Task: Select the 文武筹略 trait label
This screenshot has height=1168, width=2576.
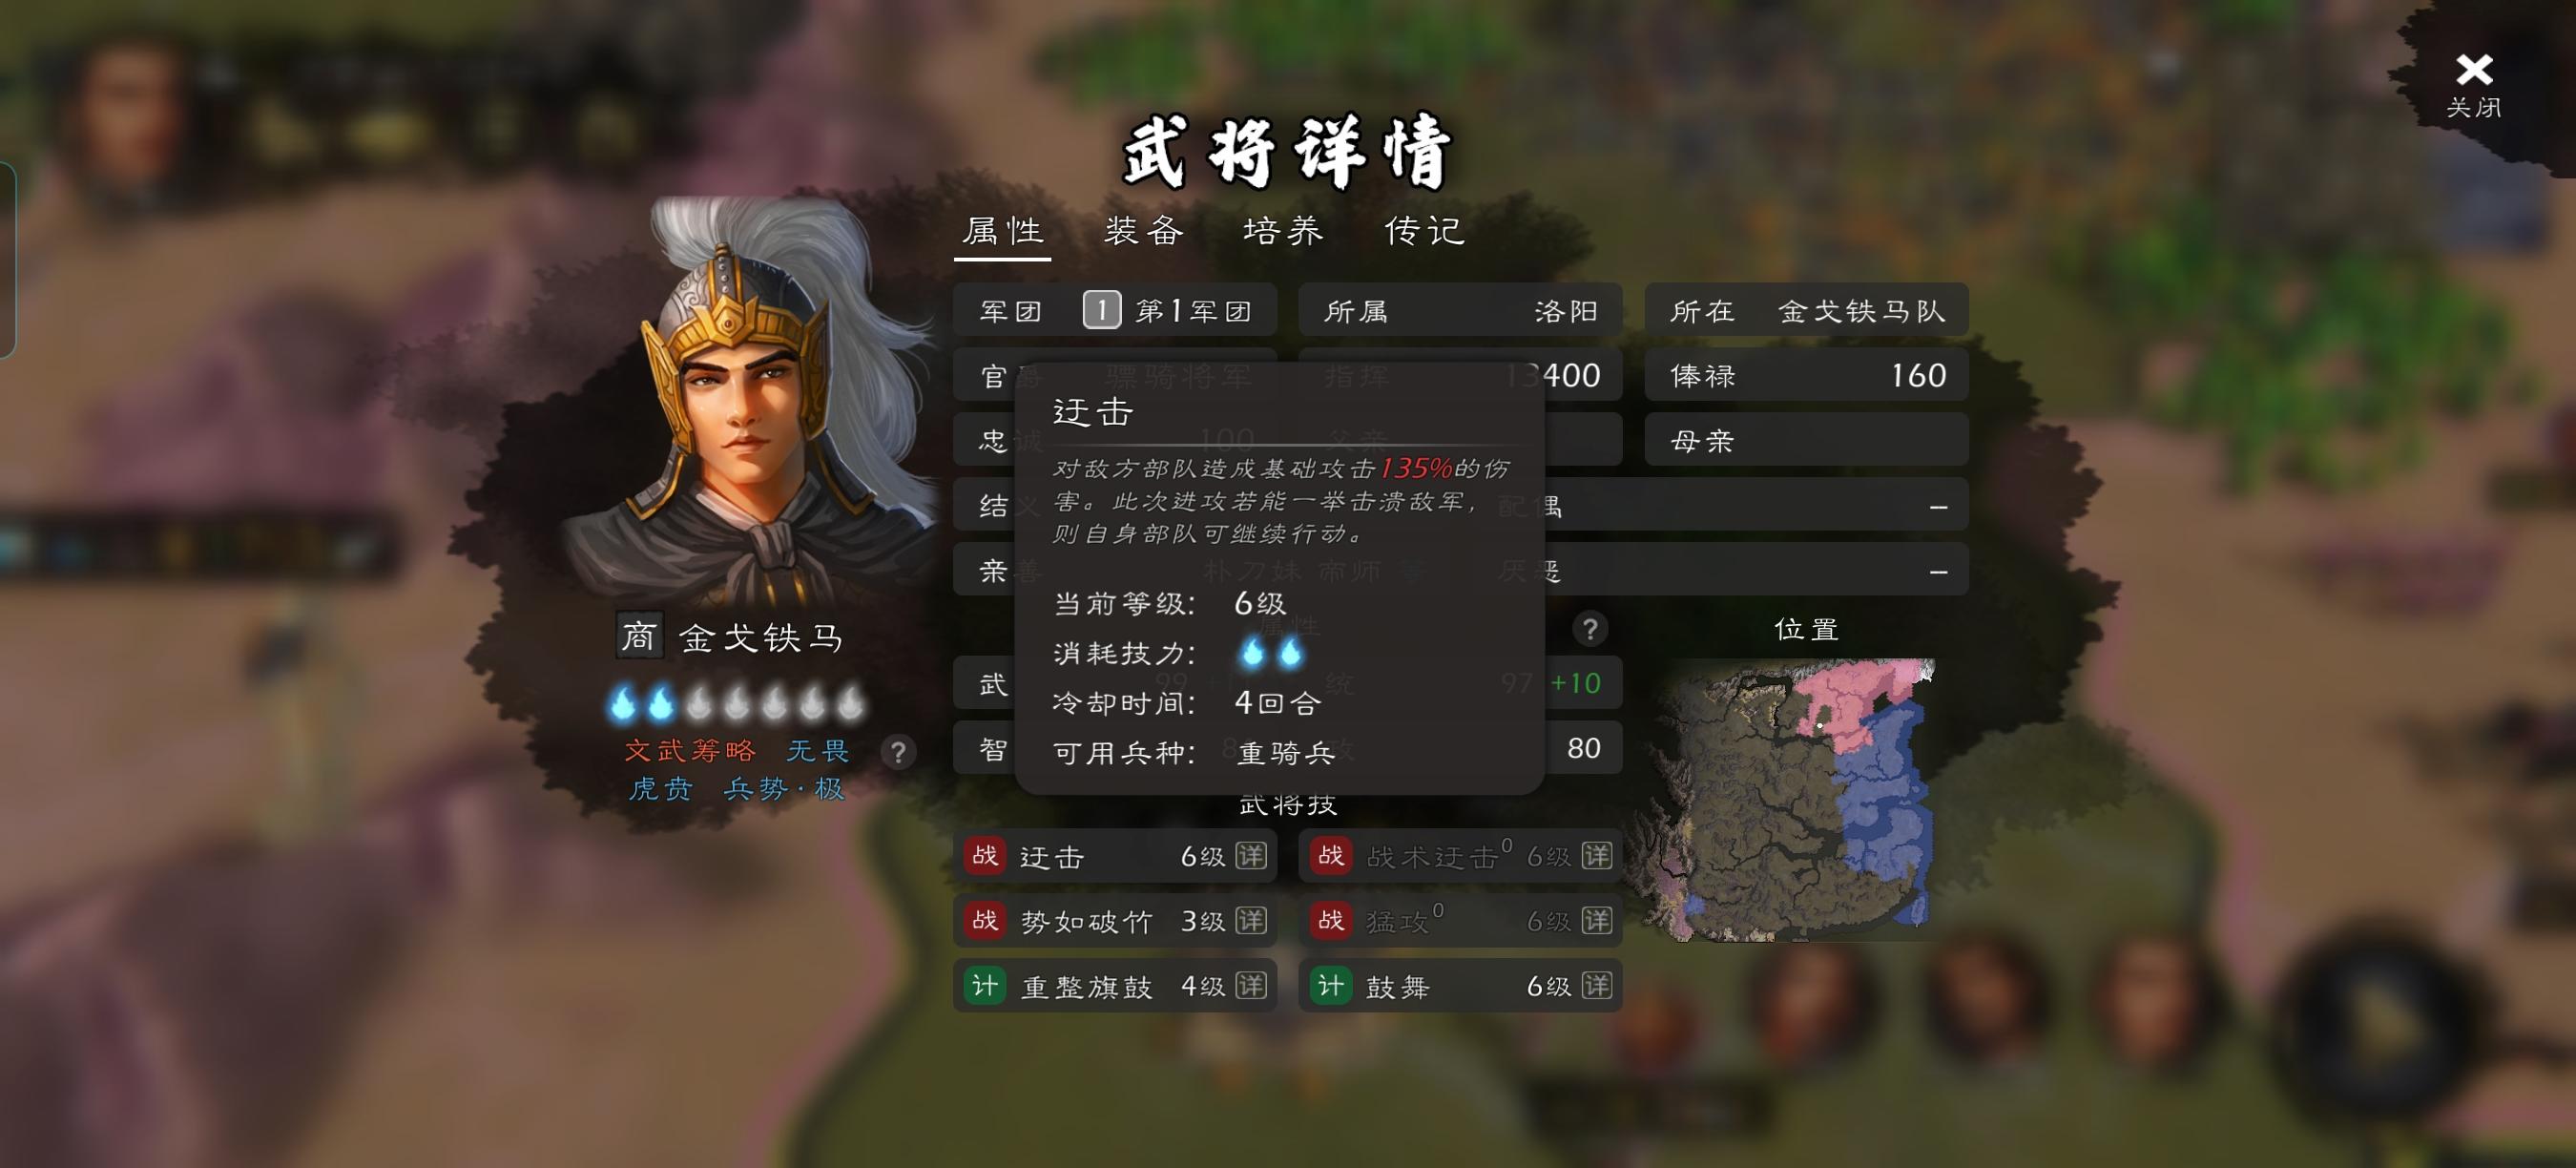Action: coord(690,750)
